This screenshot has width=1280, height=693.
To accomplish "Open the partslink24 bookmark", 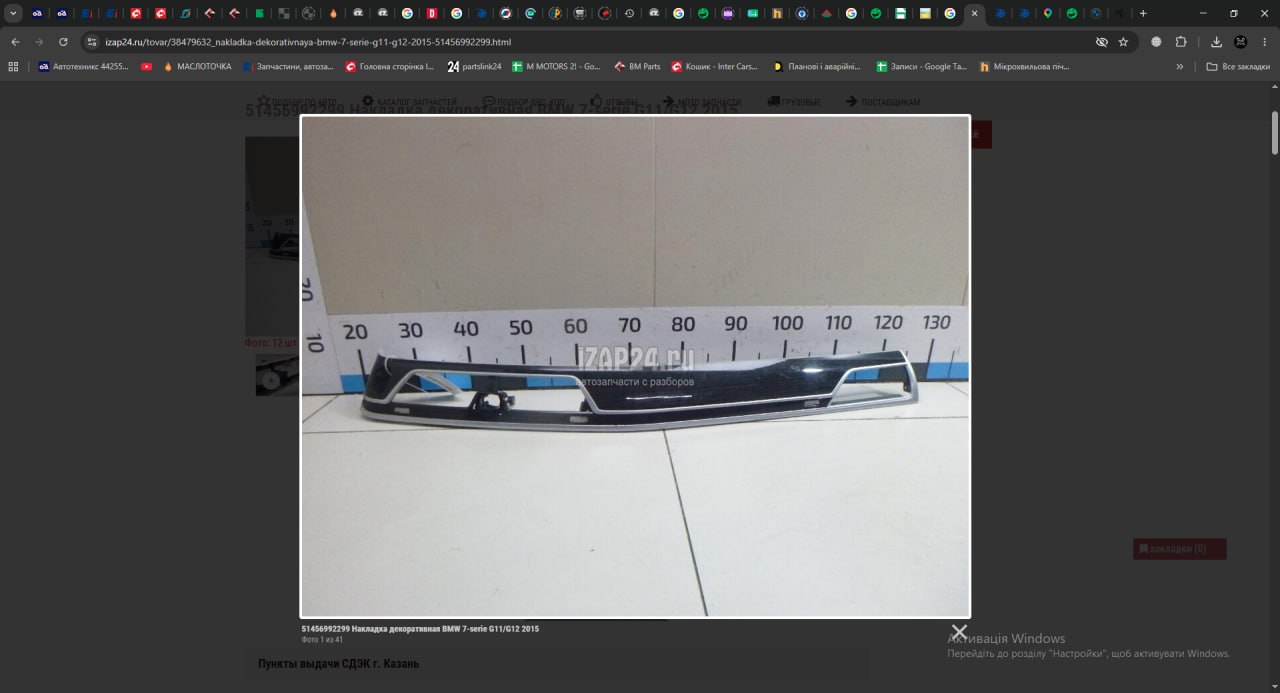I will coord(474,66).
